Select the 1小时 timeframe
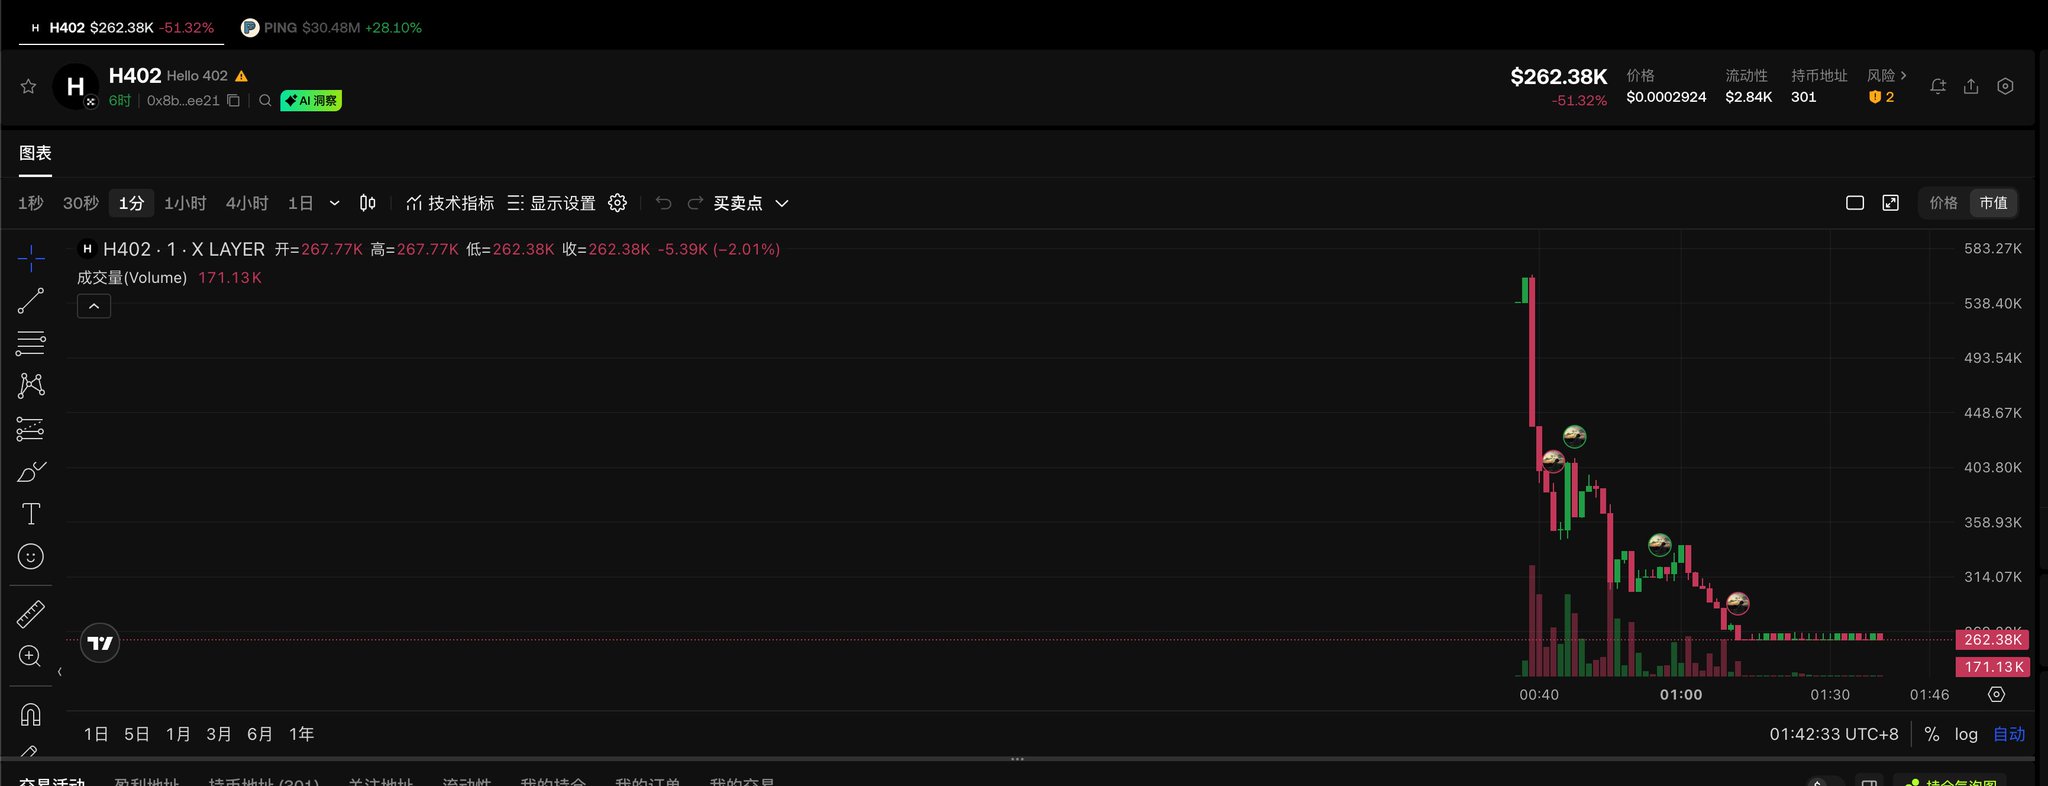Screen dimensions: 2048x786 [185, 203]
